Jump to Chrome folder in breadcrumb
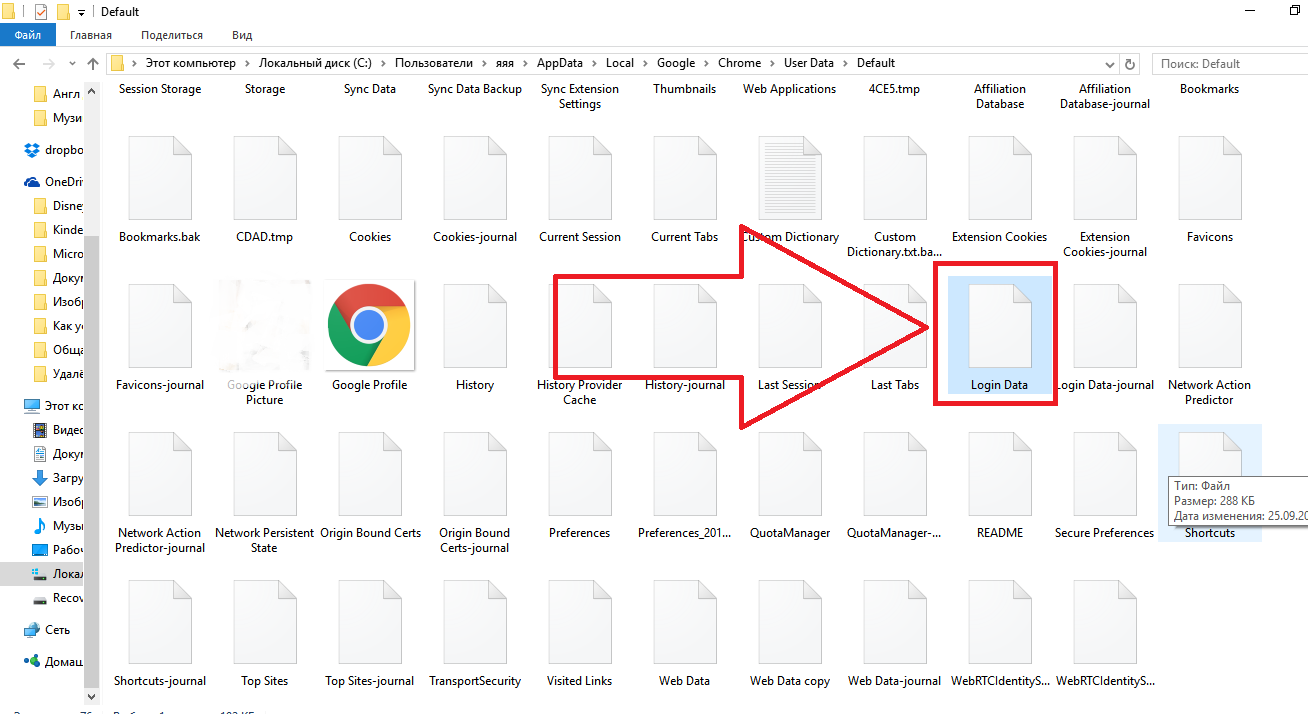 [739, 63]
